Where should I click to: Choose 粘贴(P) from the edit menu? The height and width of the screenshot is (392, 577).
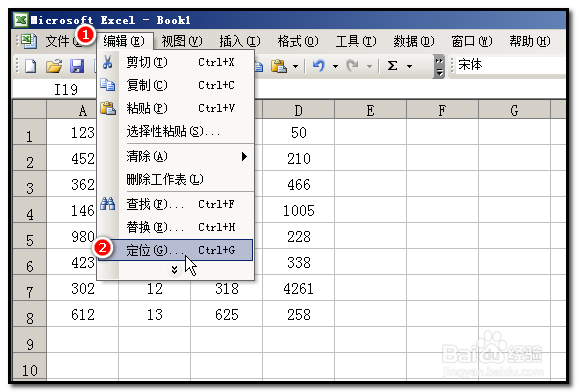176,108
